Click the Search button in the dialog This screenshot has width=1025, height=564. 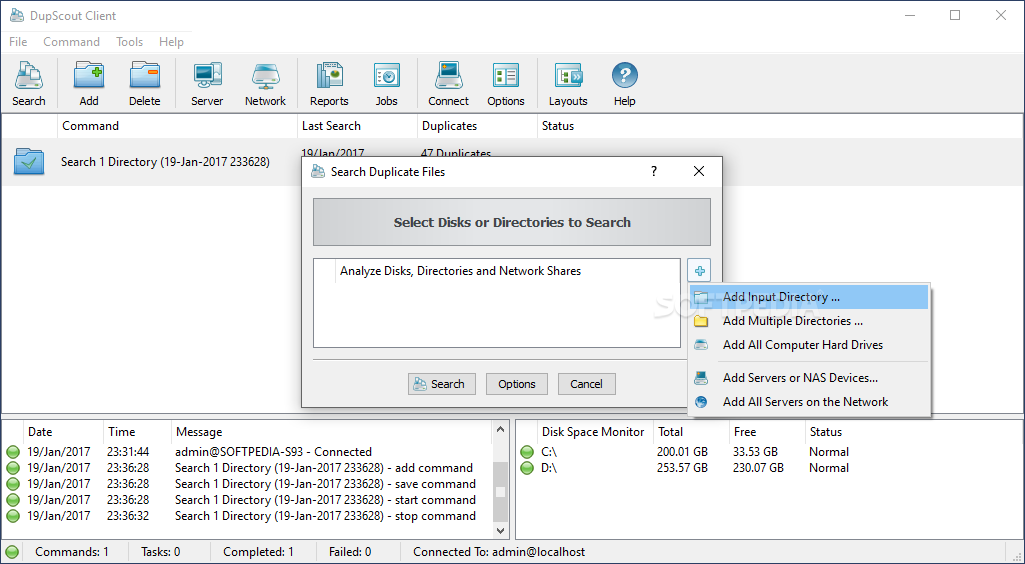(x=442, y=384)
